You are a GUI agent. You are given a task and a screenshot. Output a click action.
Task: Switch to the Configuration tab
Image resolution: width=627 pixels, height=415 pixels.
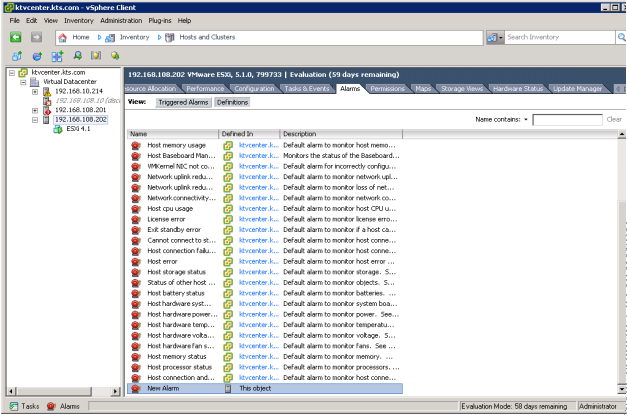254,89
